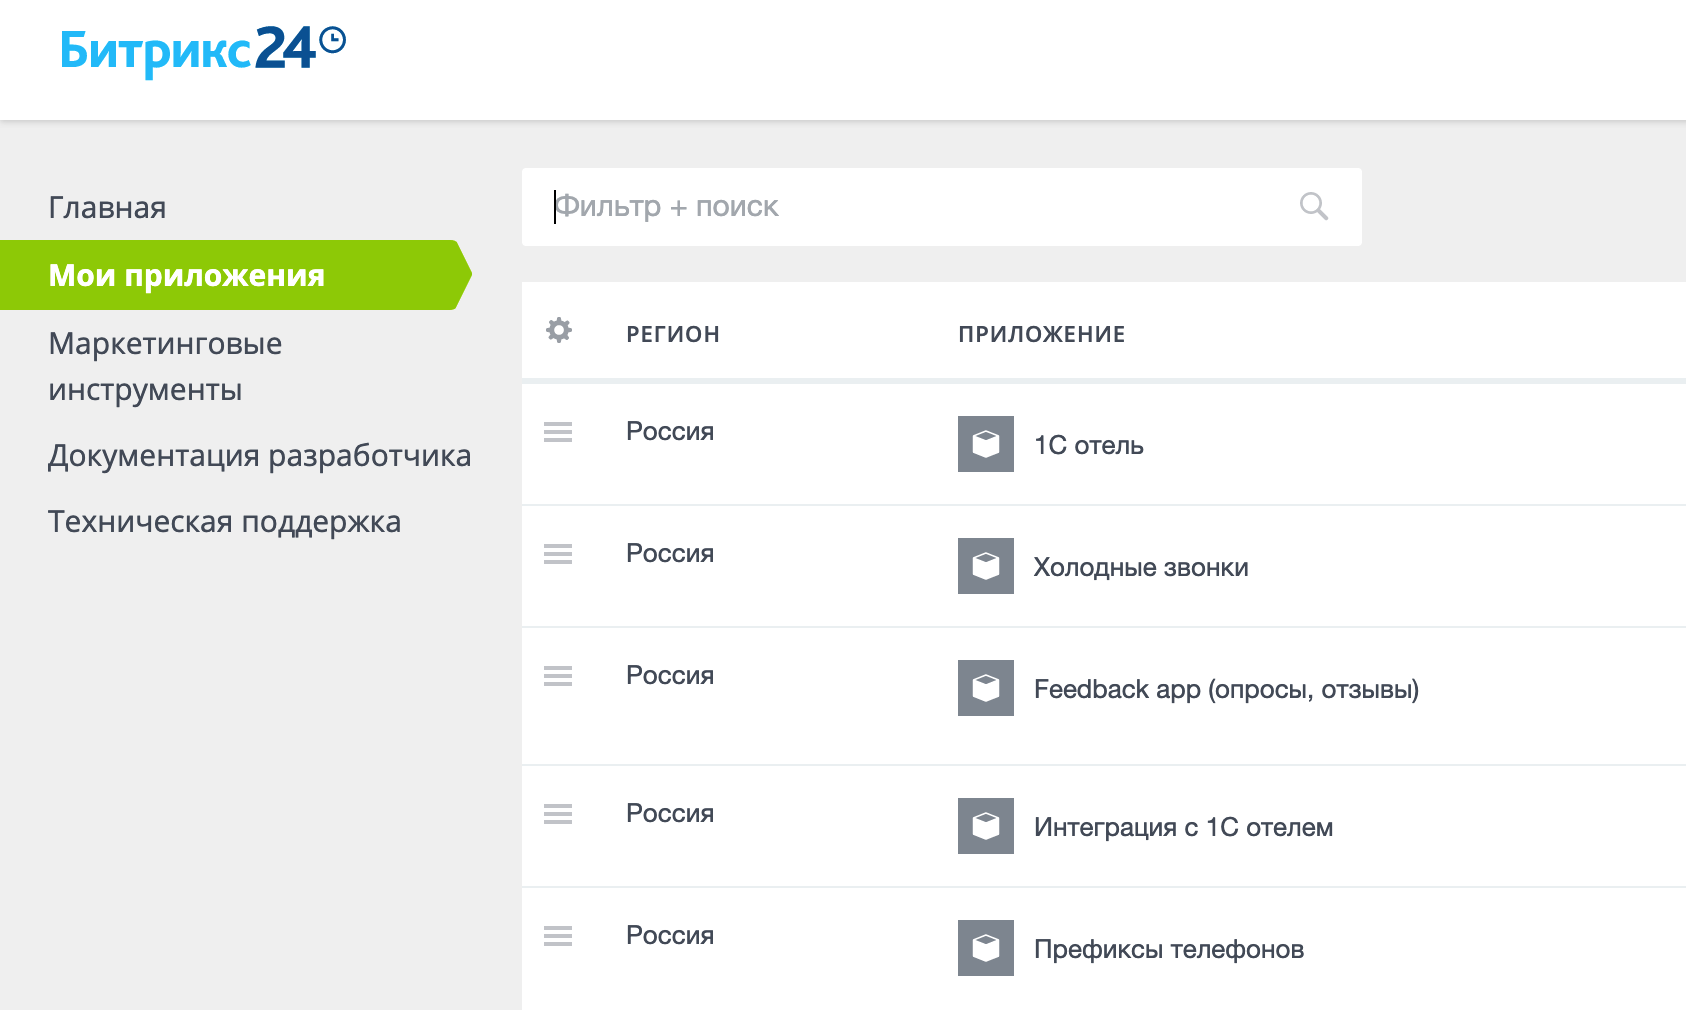Select Мои приложения in the sidebar
The image size is (1686, 1010).
click(236, 275)
